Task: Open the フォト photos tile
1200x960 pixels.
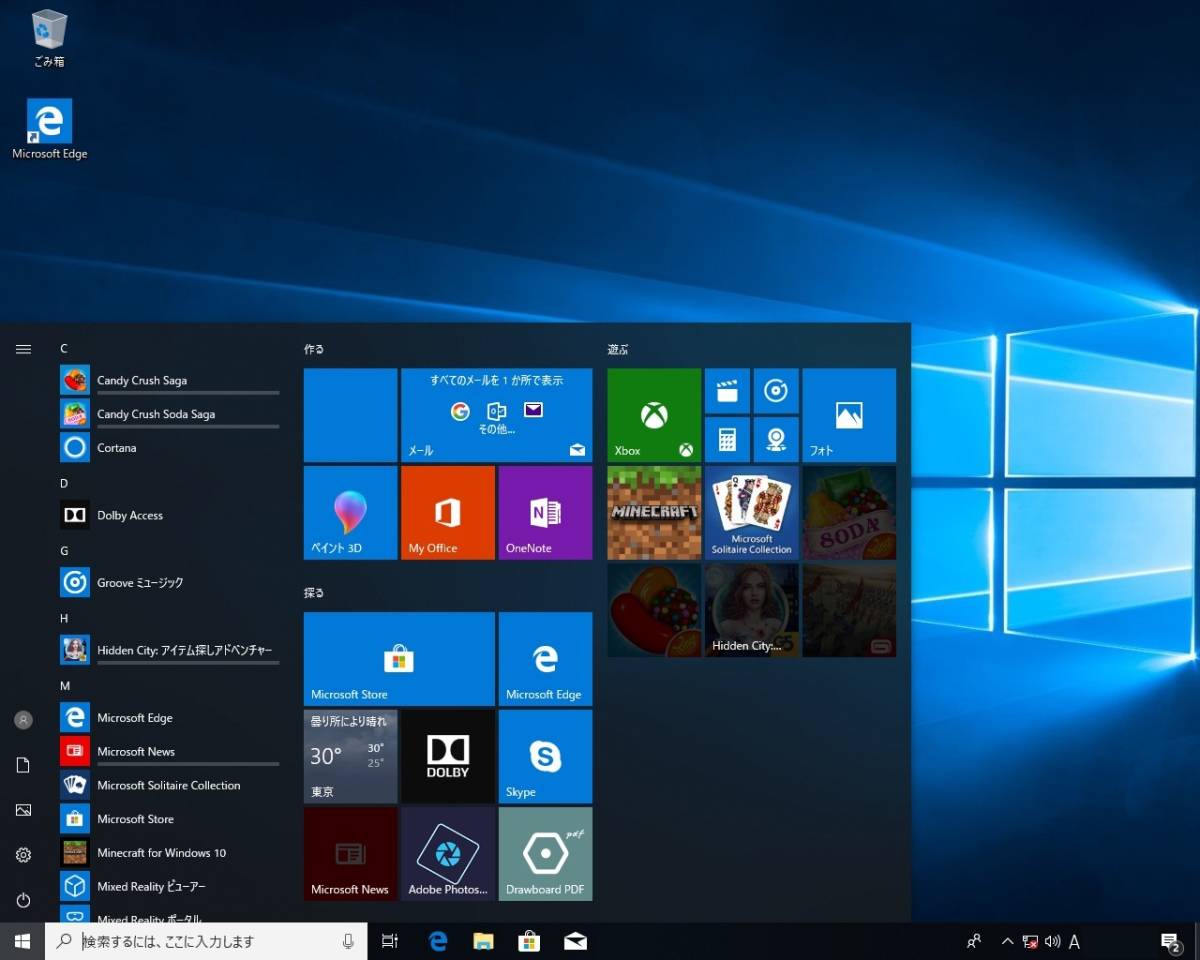Action: (849, 415)
